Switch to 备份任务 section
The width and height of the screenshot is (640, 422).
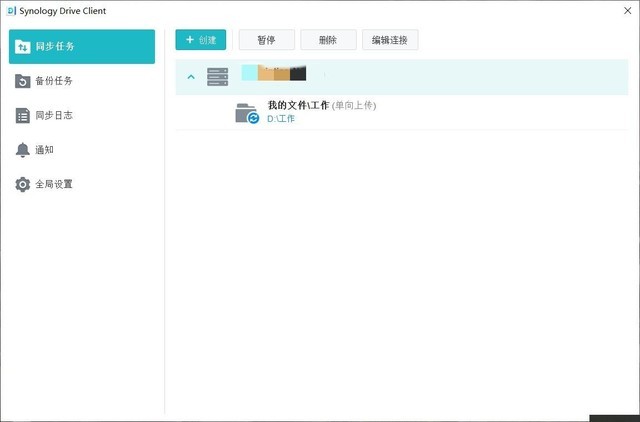coord(82,81)
